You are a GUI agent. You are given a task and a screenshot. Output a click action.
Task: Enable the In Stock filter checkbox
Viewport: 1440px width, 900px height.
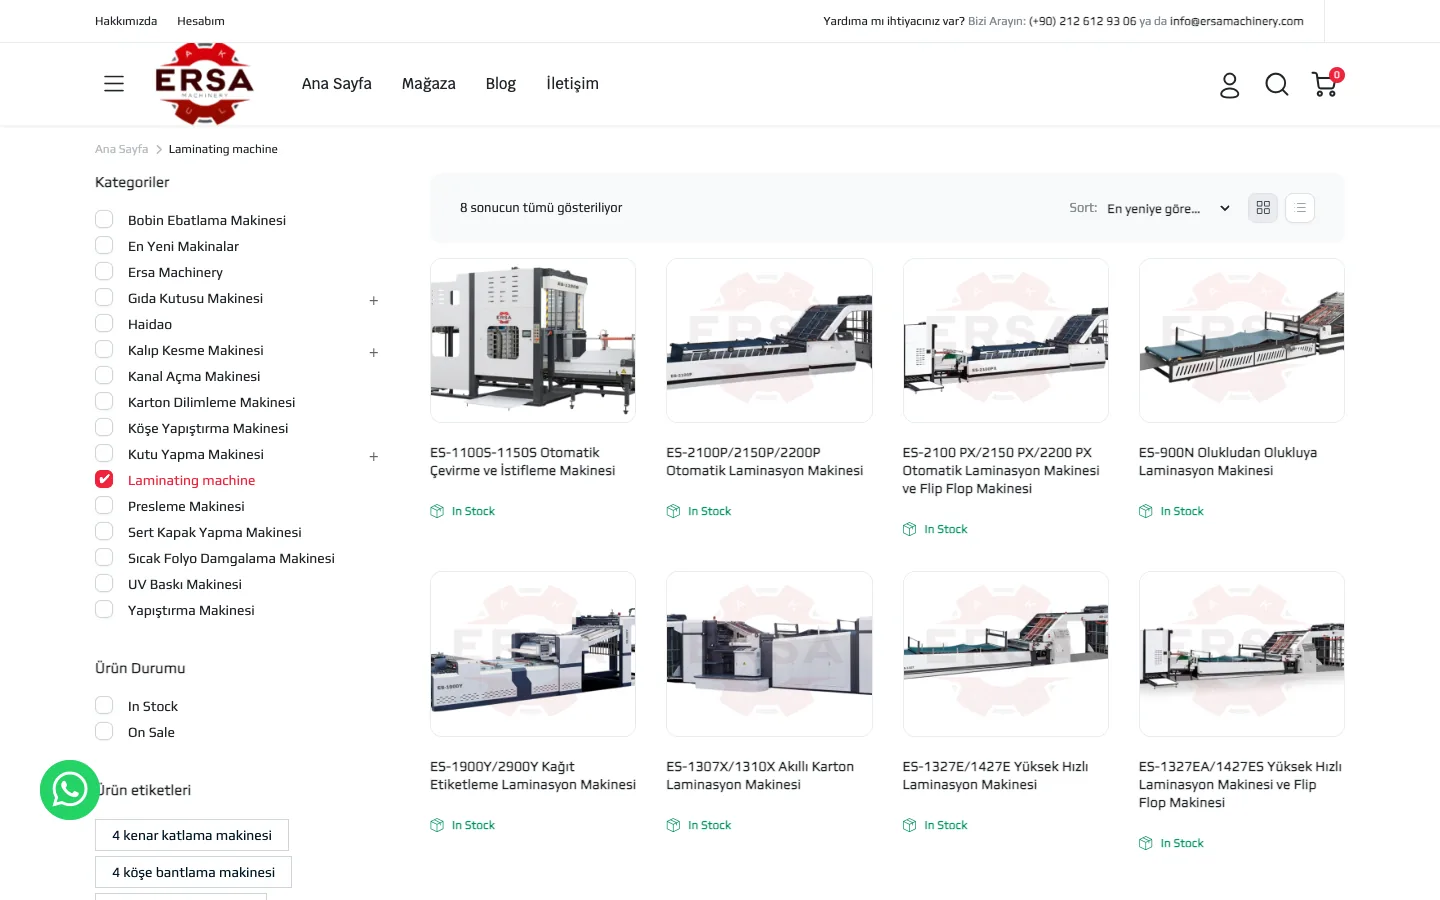[104, 705]
